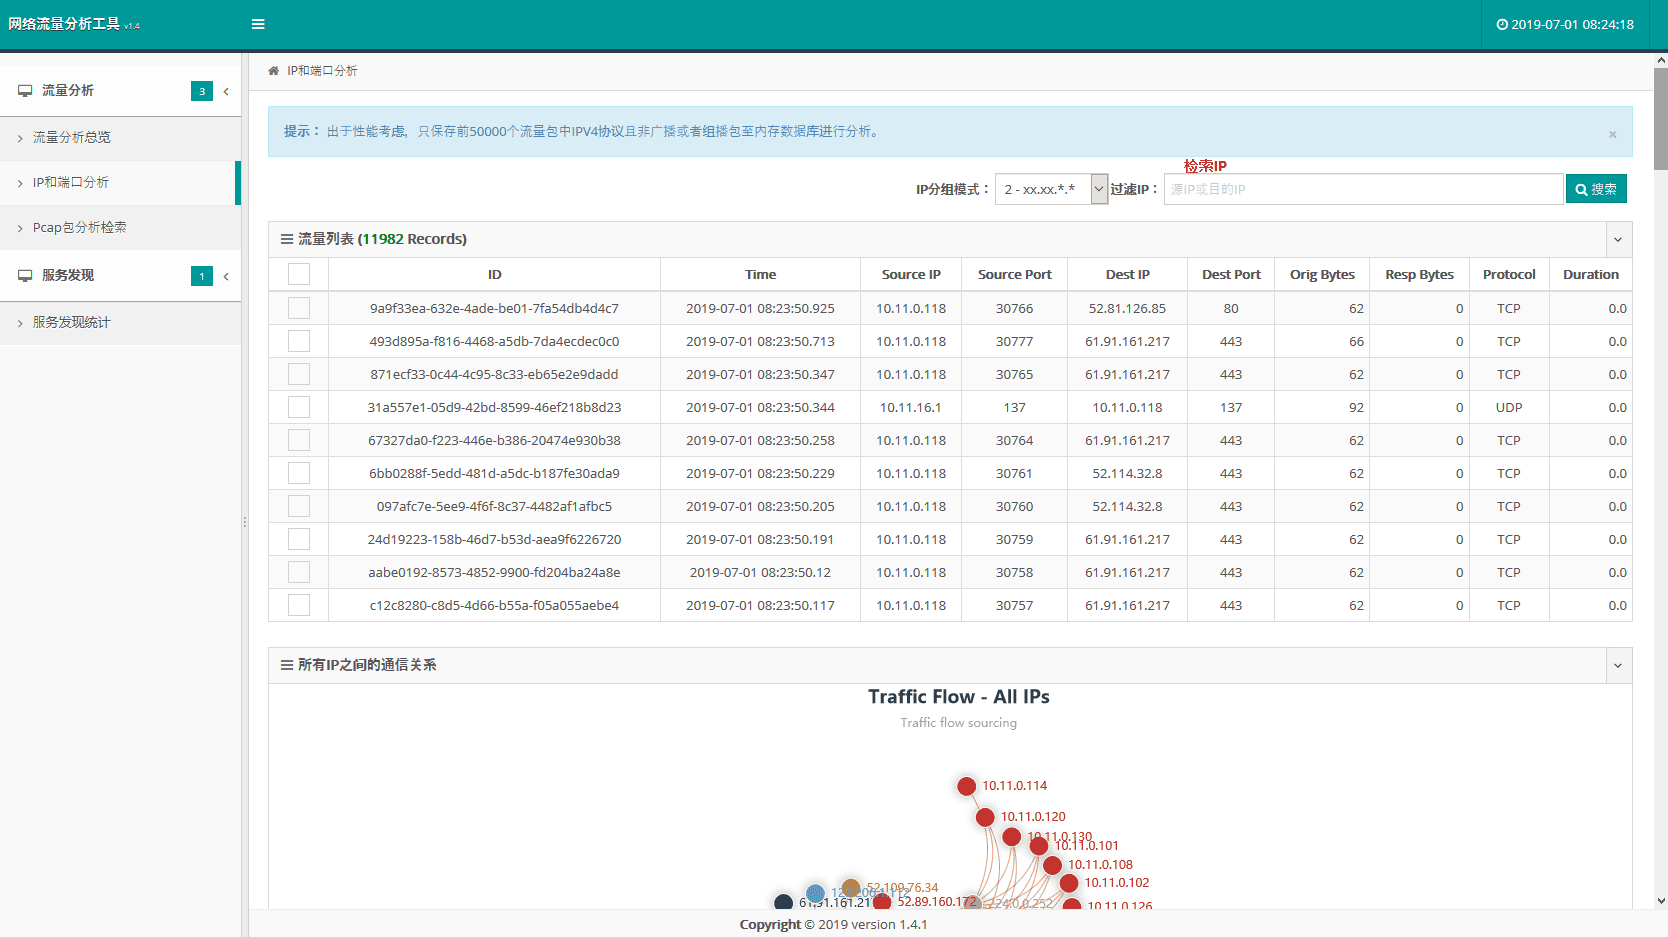Collapse the 所有IP之间的通信关系 panel
The image size is (1668, 937).
(x=1617, y=665)
